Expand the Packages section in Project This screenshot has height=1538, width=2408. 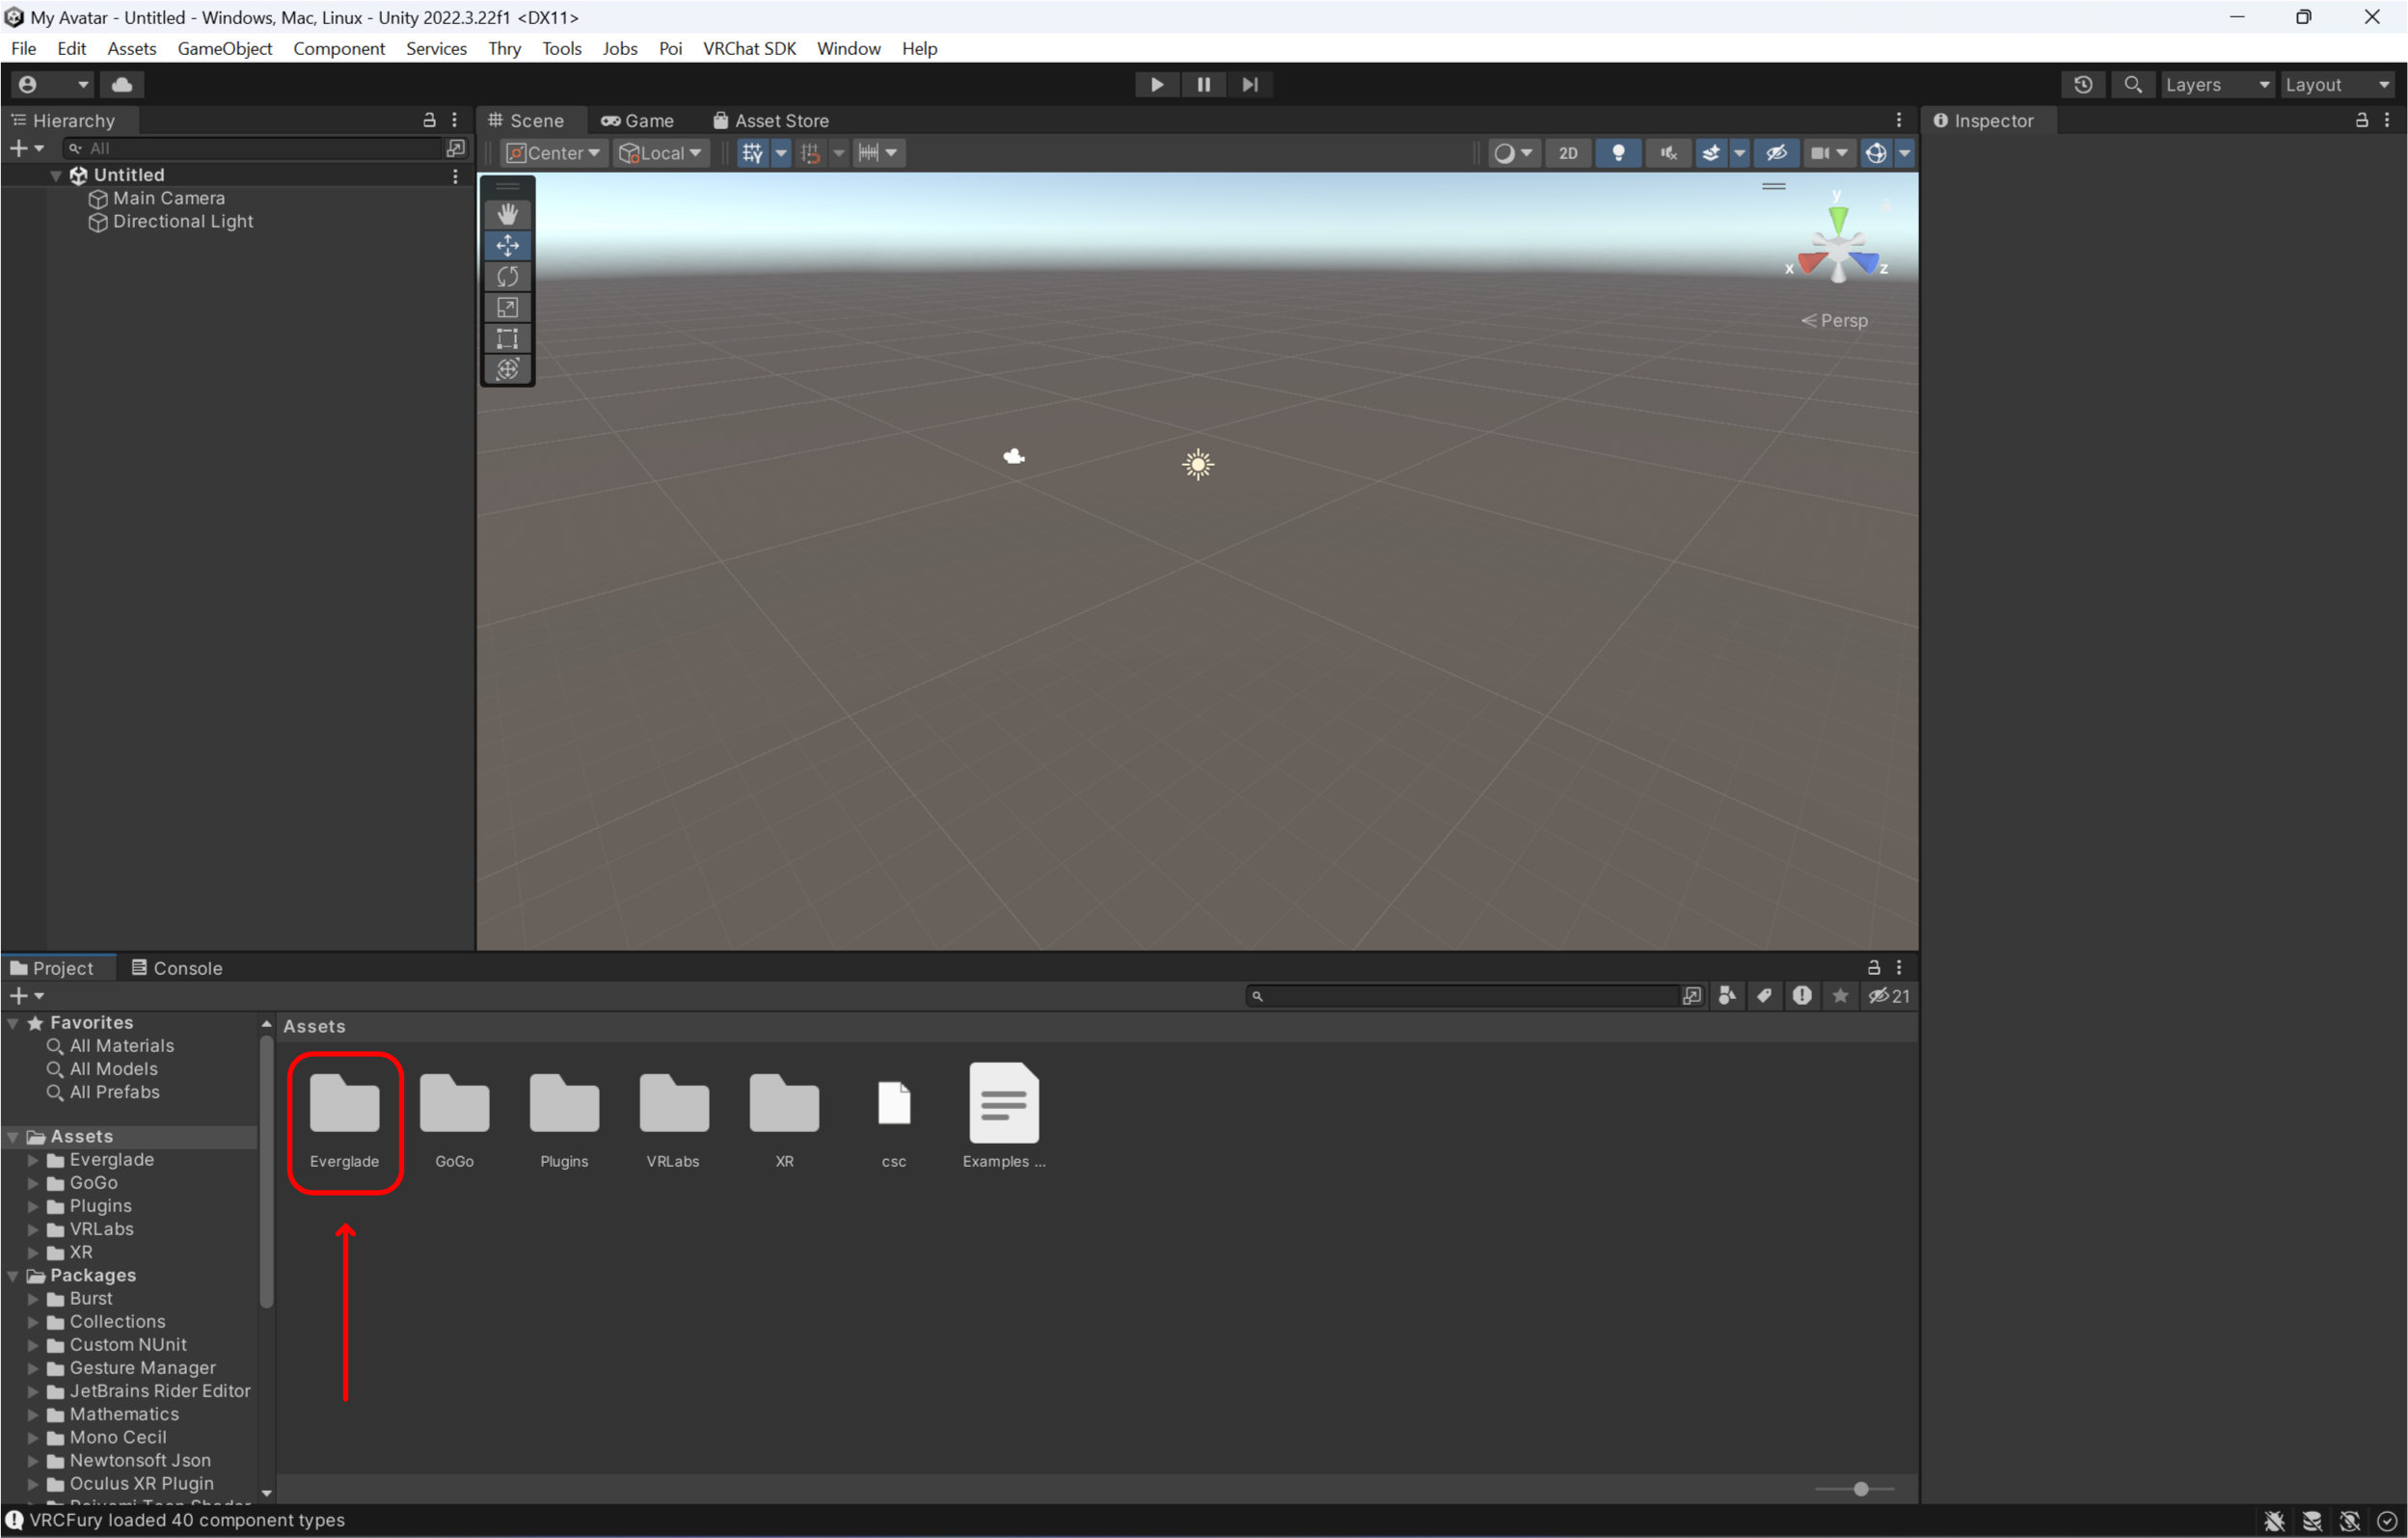coord(14,1275)
